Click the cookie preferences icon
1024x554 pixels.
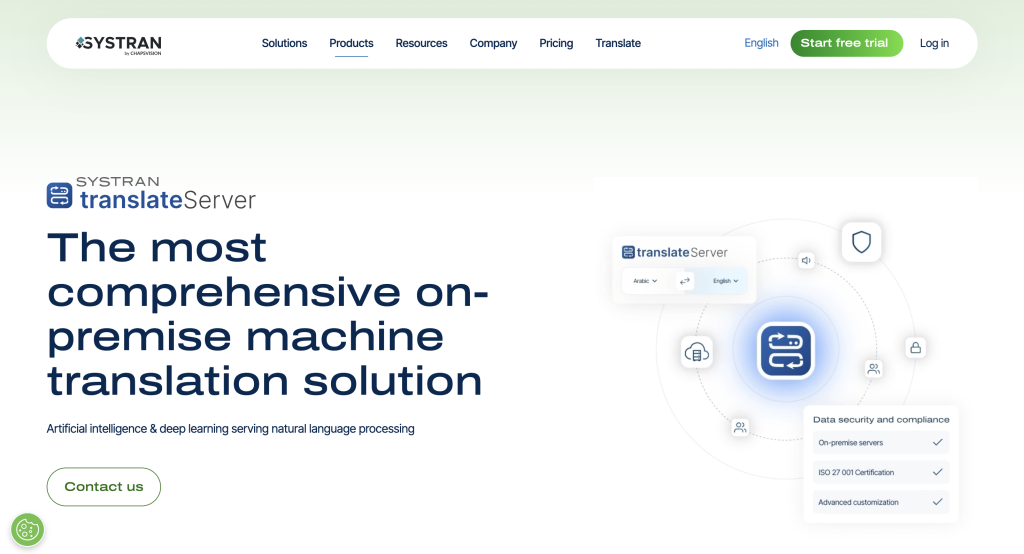[27, 529]
